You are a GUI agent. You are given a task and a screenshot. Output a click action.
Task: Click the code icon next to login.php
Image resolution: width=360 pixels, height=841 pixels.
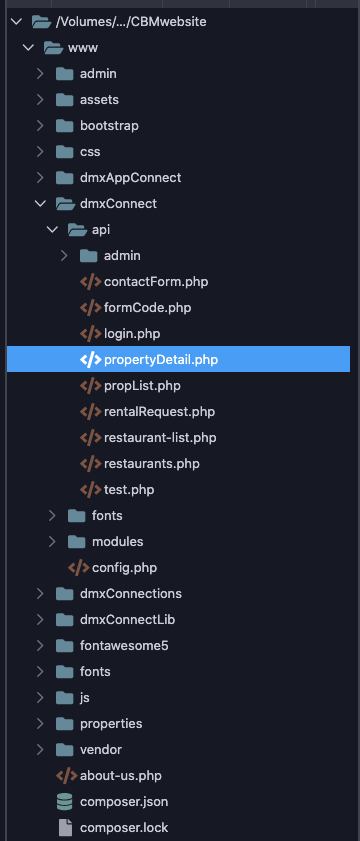(x=90, y=334)
